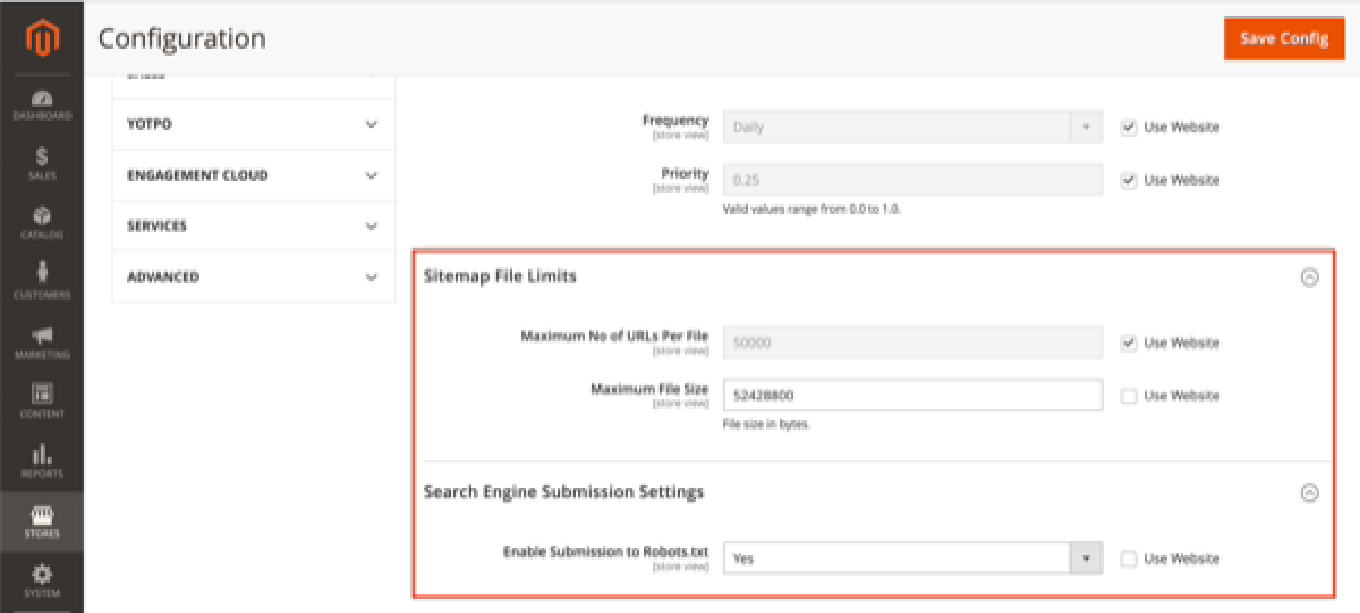Uncheck Use Website for Frequency
The height and width of the screenshot is (613, 1360).
click(x=1129, y=127)
